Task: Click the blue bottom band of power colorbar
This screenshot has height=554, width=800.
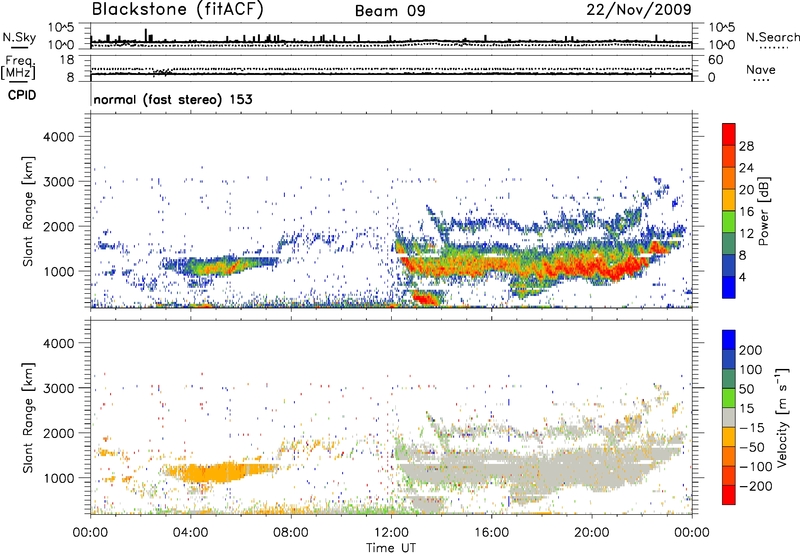Action: [729, 287]
